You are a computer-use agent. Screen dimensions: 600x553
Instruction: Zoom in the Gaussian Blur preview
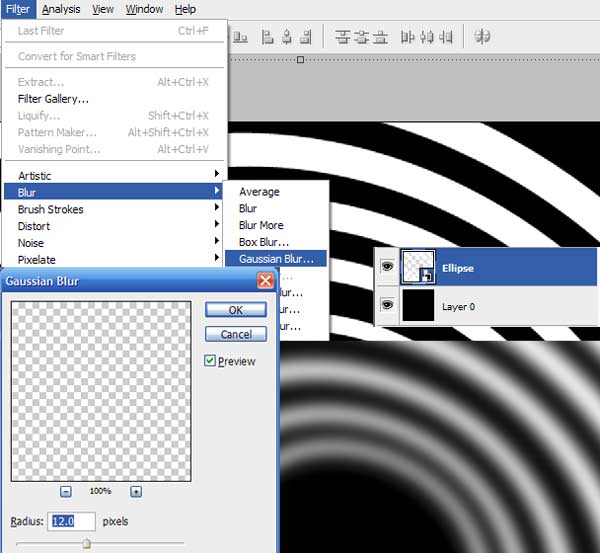tap(136, 491)
